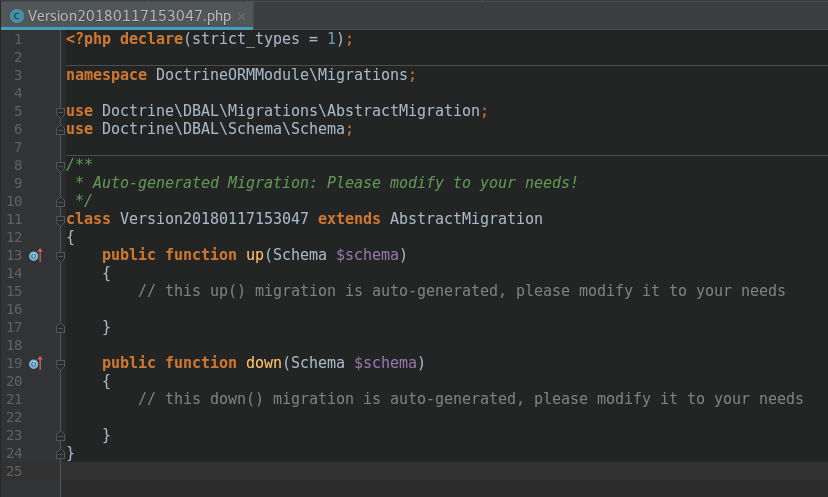828x497 pixels.
Task: Click '$schema' parameter in up() signature
Action: coord(367,255)
